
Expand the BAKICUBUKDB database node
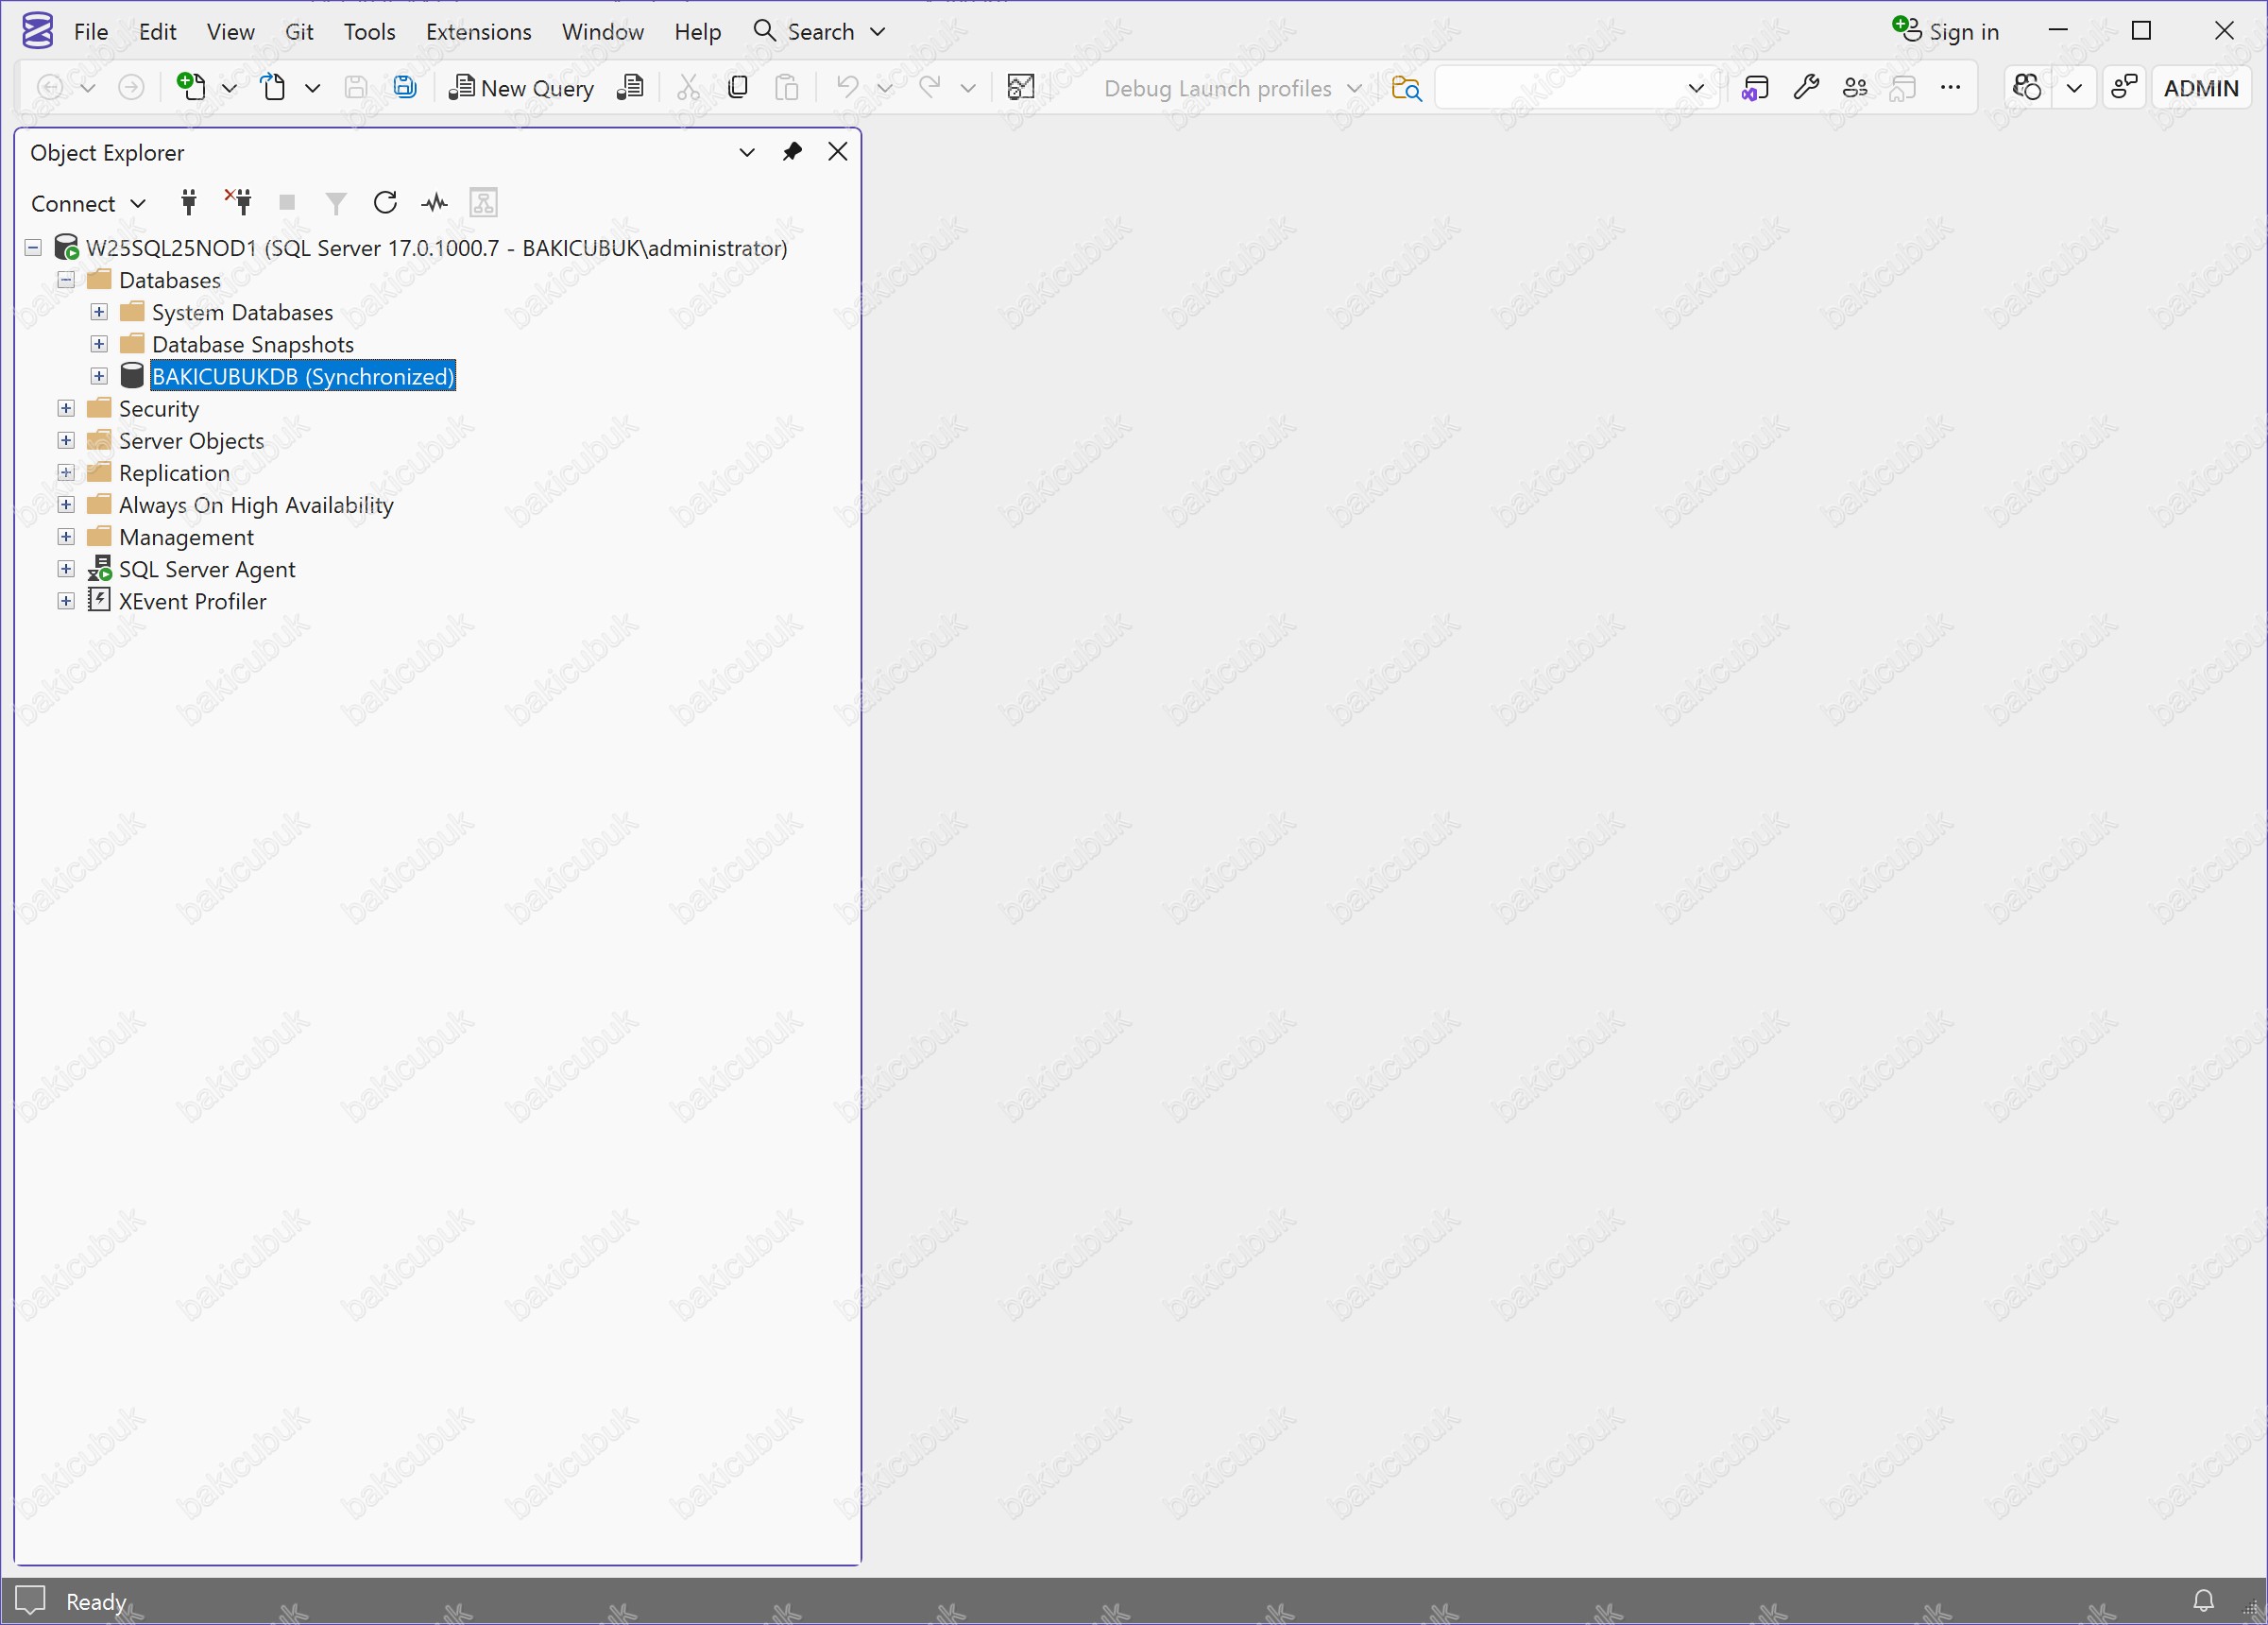(99, 376)
